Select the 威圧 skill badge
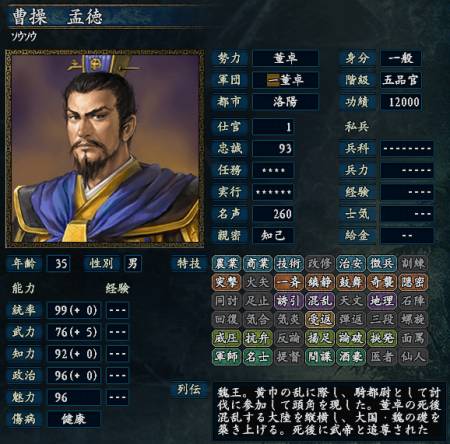 (227, 338)
